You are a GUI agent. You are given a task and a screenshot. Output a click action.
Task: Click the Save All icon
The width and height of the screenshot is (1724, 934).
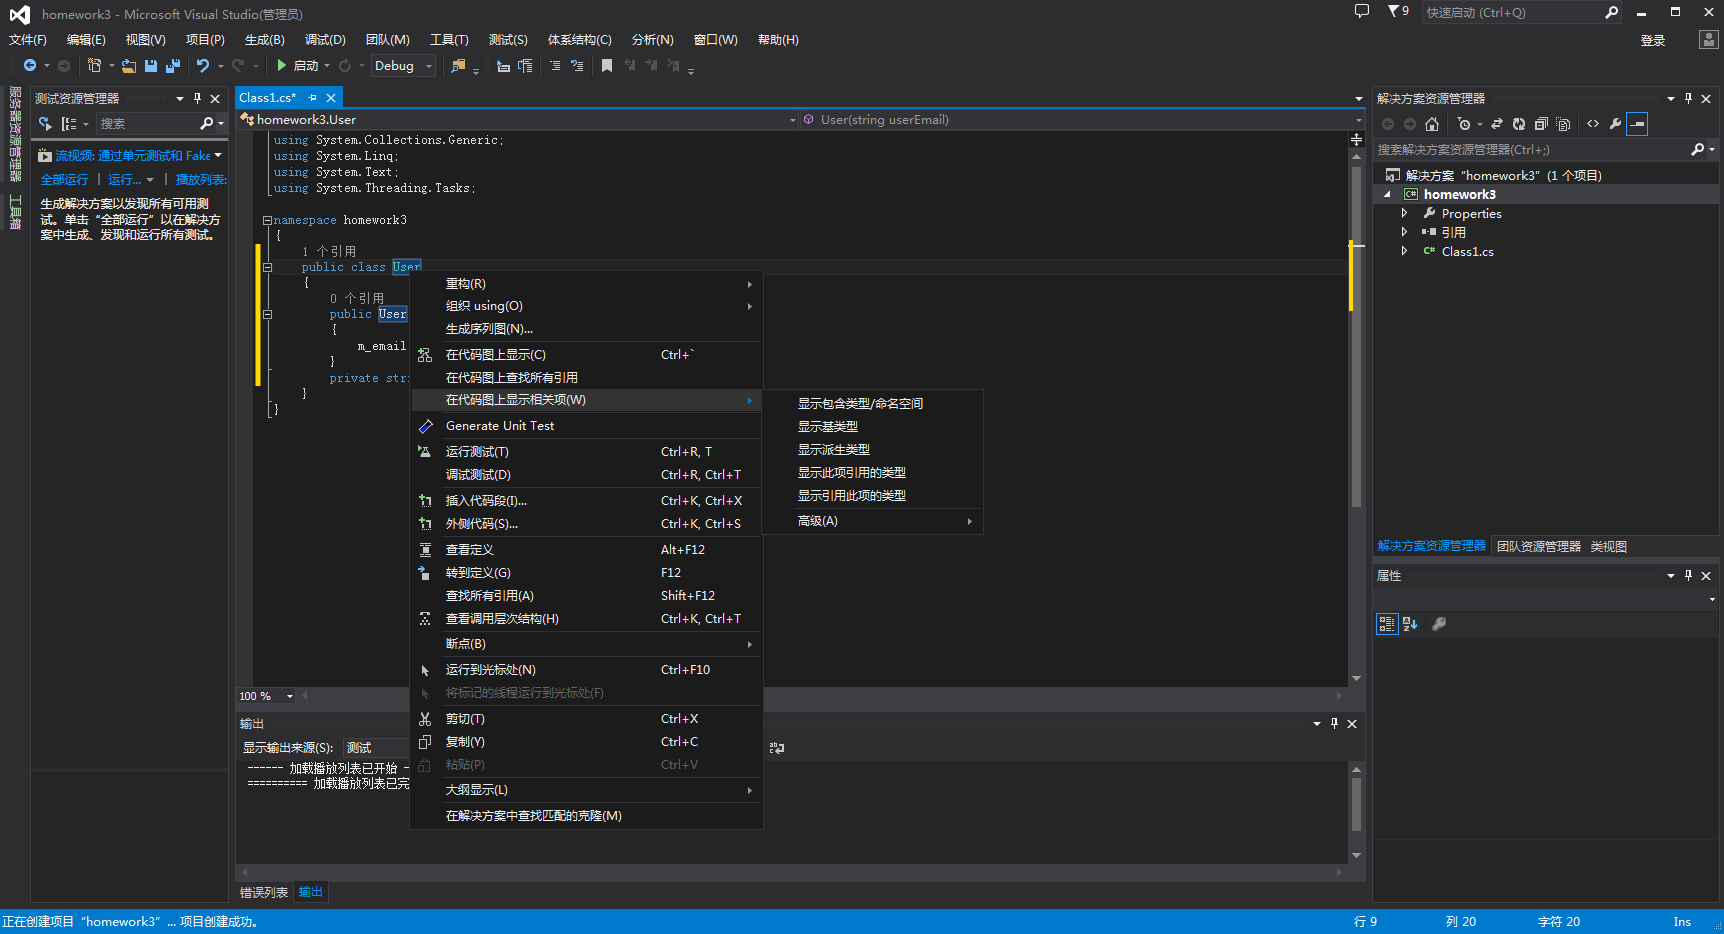click(x=173, y=66)
